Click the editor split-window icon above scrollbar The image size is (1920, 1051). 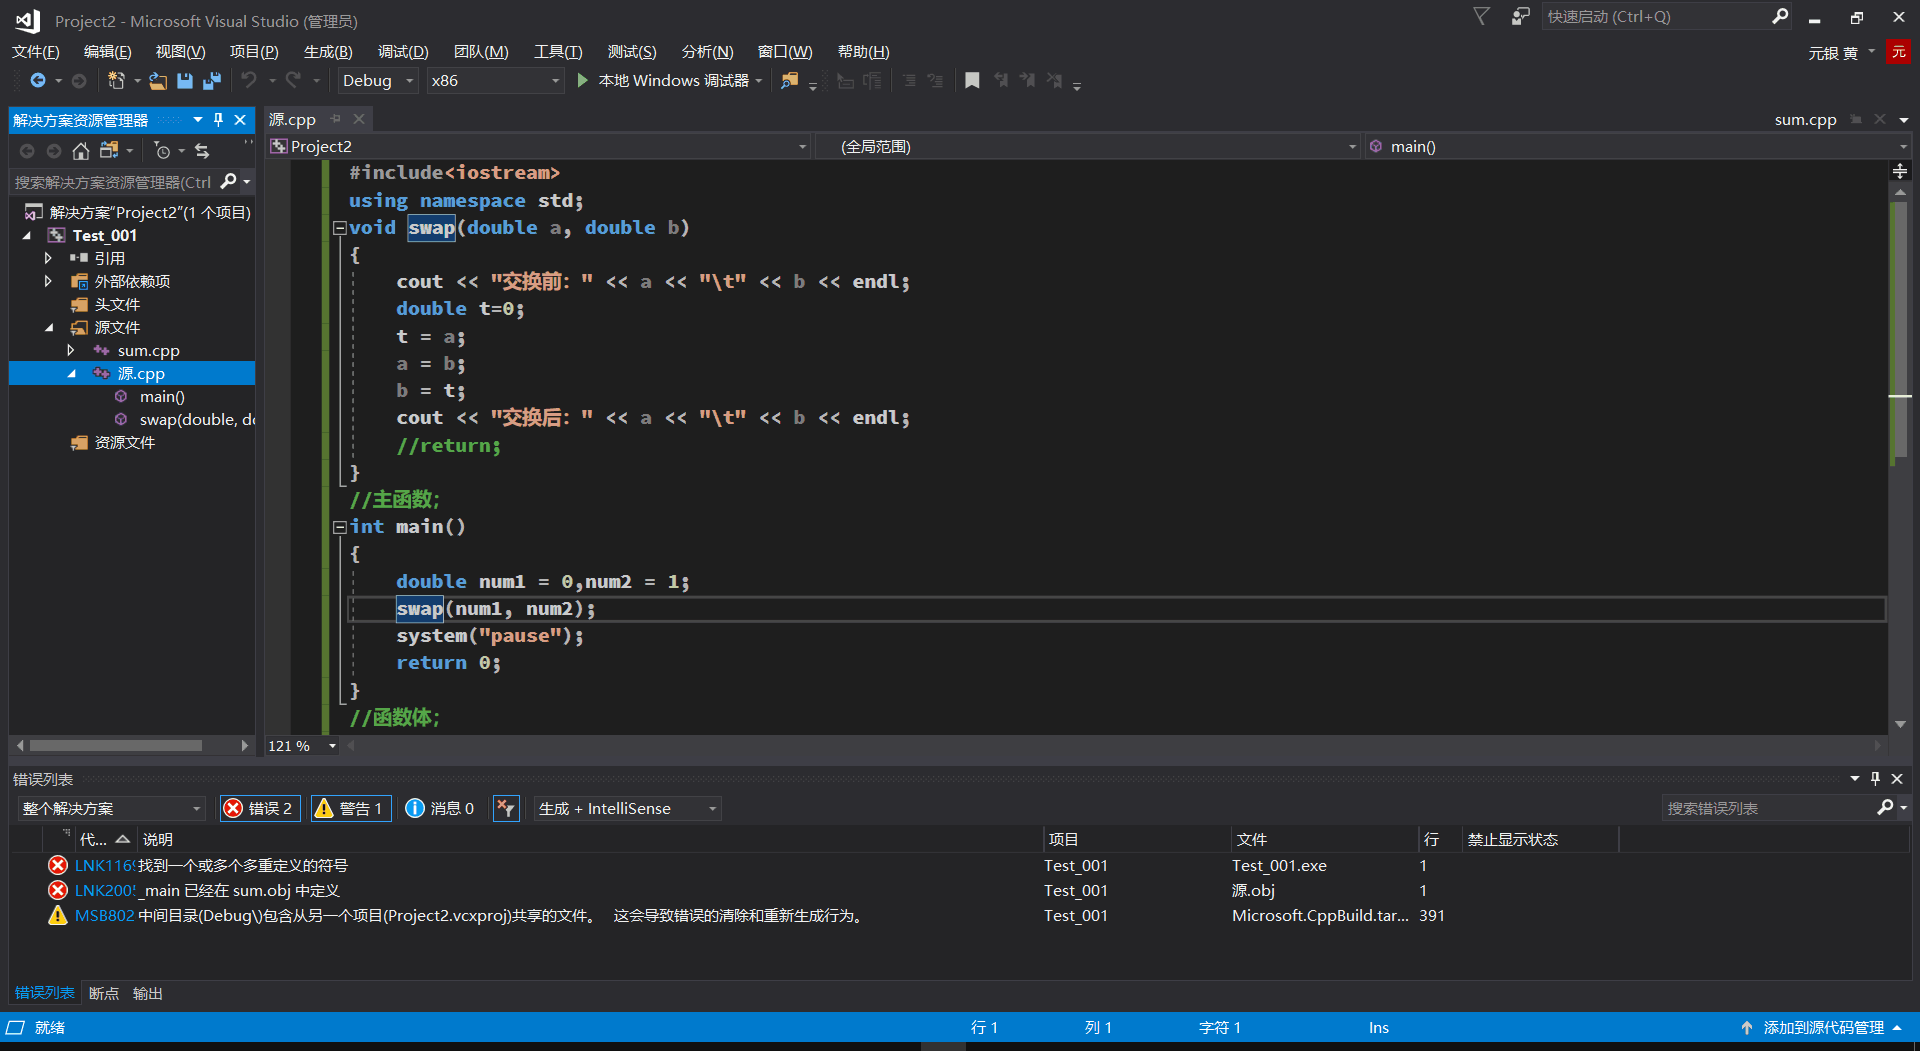coord(1900,171)
